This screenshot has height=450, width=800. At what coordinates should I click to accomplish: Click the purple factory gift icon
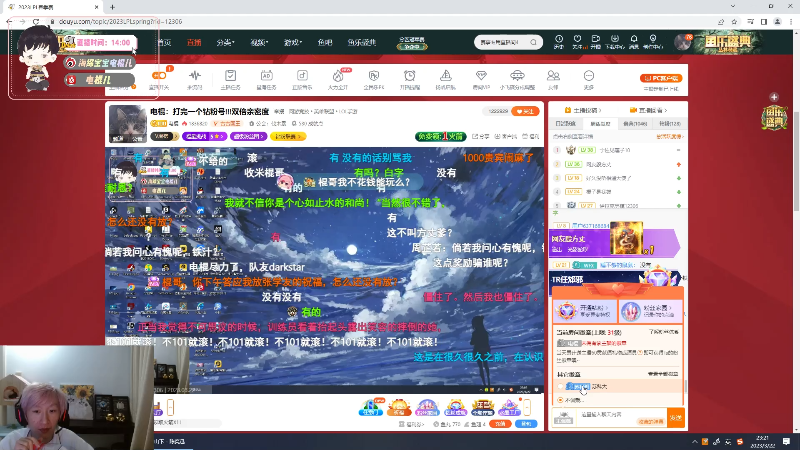pyautogui.click(x=509, y=407)
